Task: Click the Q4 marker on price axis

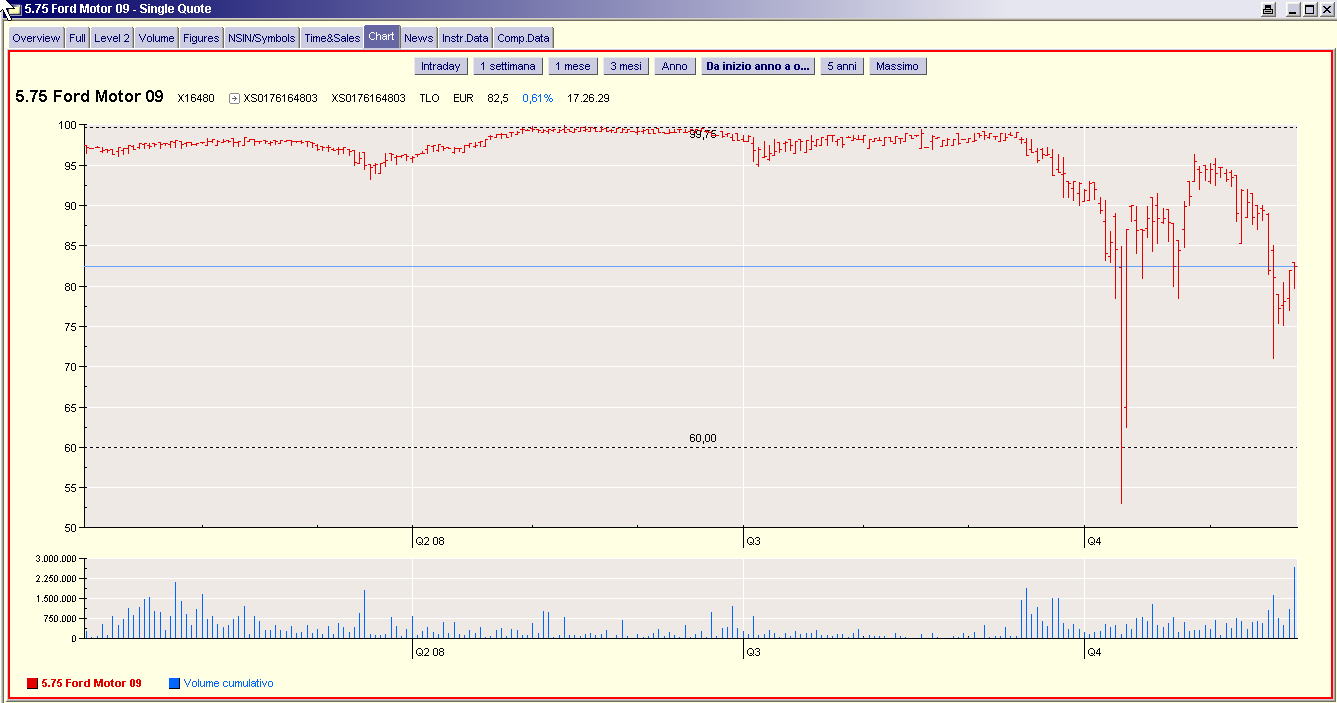Action: [x=1094, y=541]
